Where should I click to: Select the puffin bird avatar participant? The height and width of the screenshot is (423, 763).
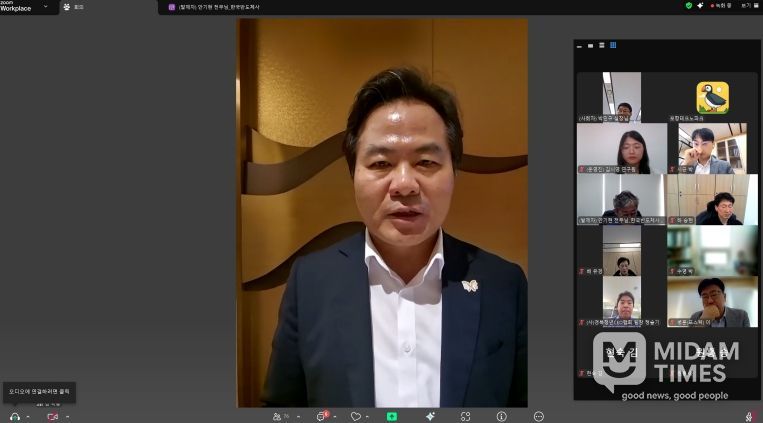(712, 98)
